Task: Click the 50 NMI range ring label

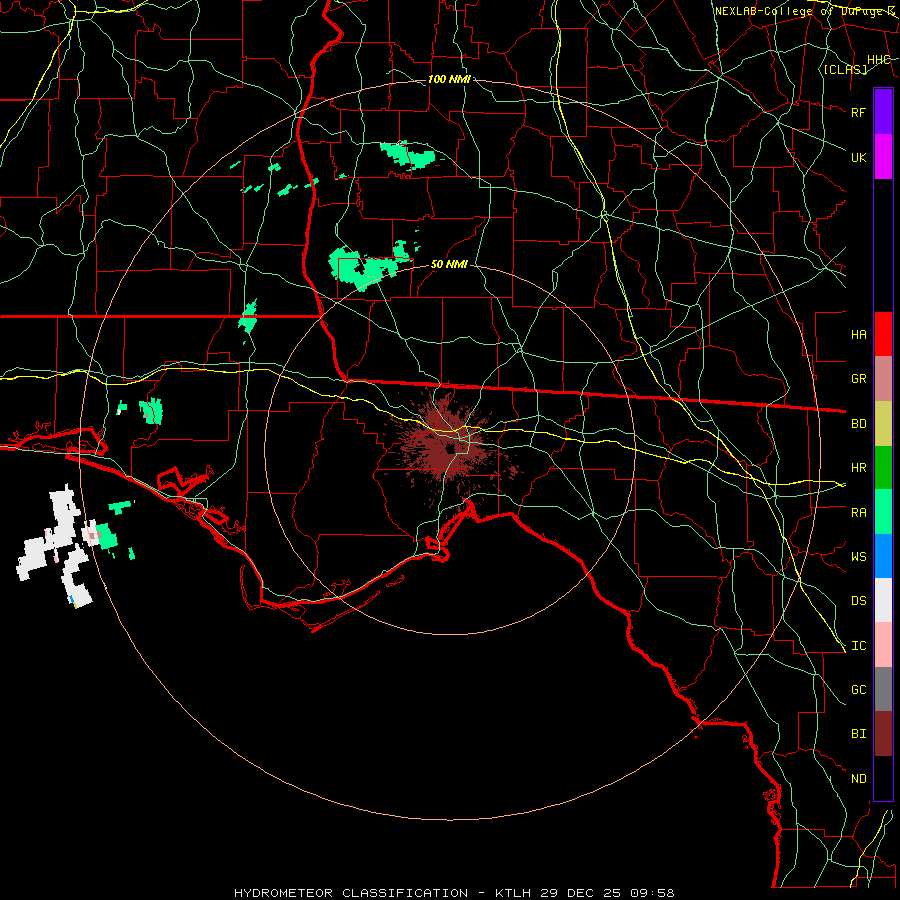Action: 449,264
